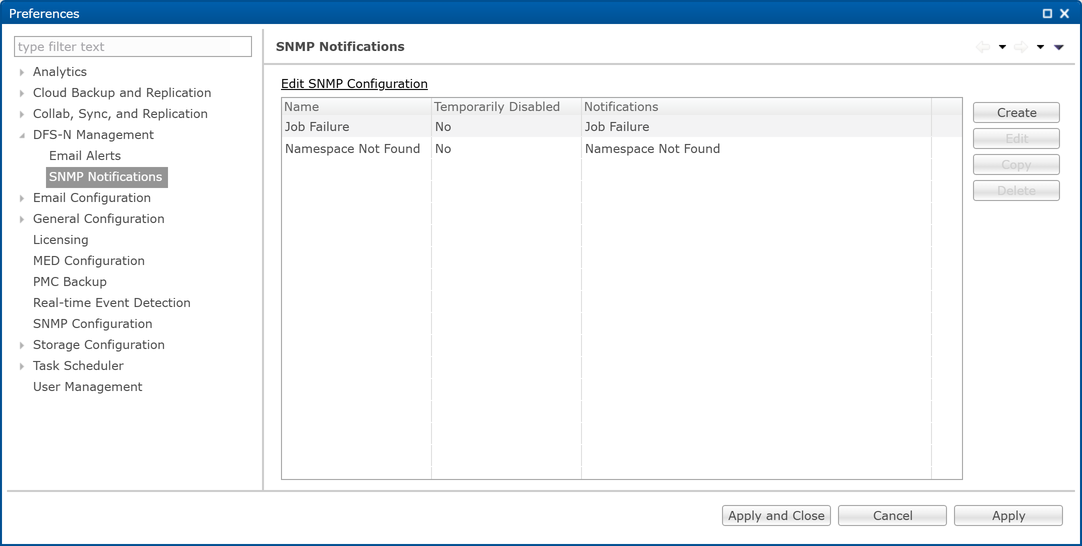Open PMC Backup page
The height and width of the screenshot is (546, 1082).
coord(70,282)
